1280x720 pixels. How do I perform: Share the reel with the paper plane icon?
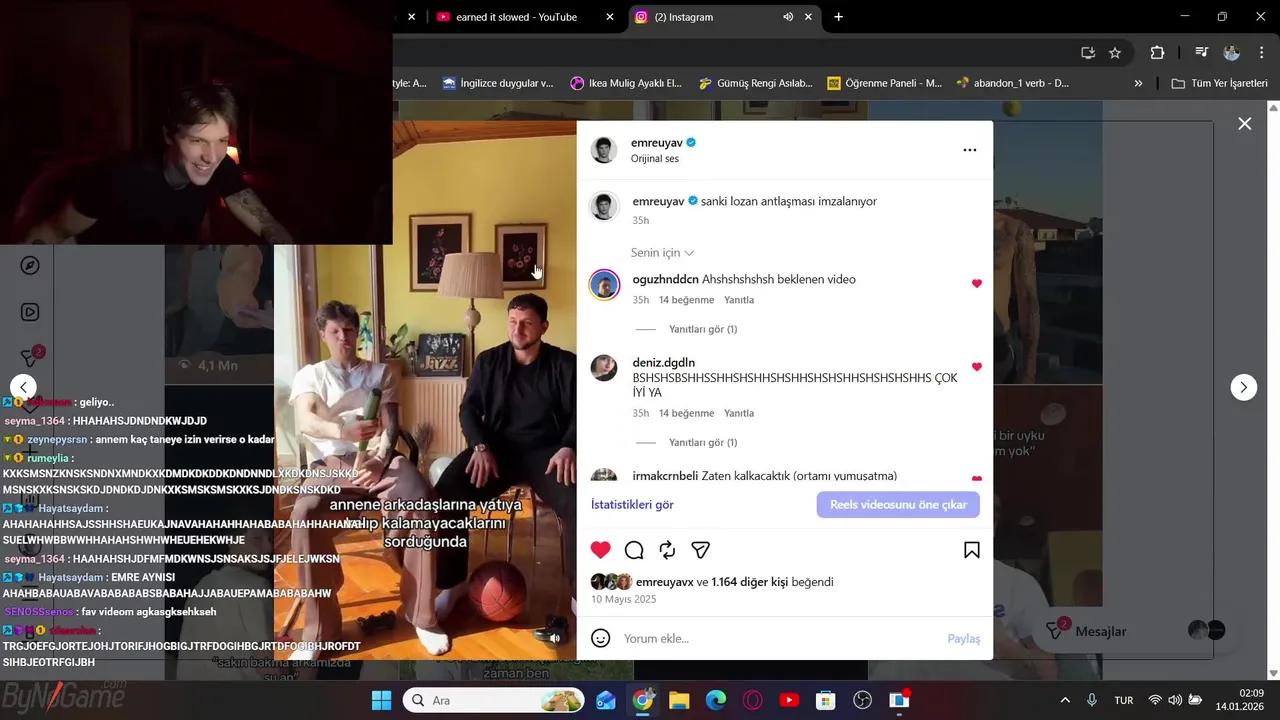coord(701,550)
